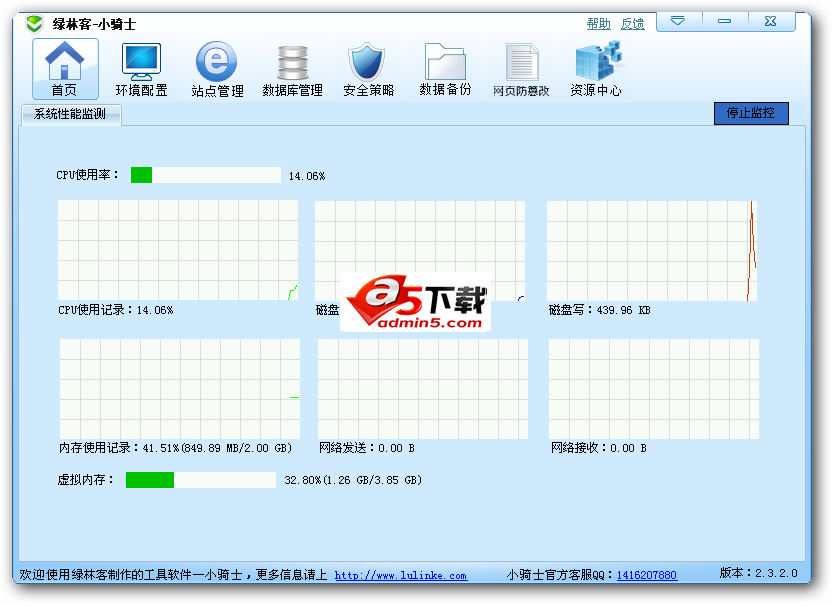
Task: Click the 停止监控 button
Action: 751,113
